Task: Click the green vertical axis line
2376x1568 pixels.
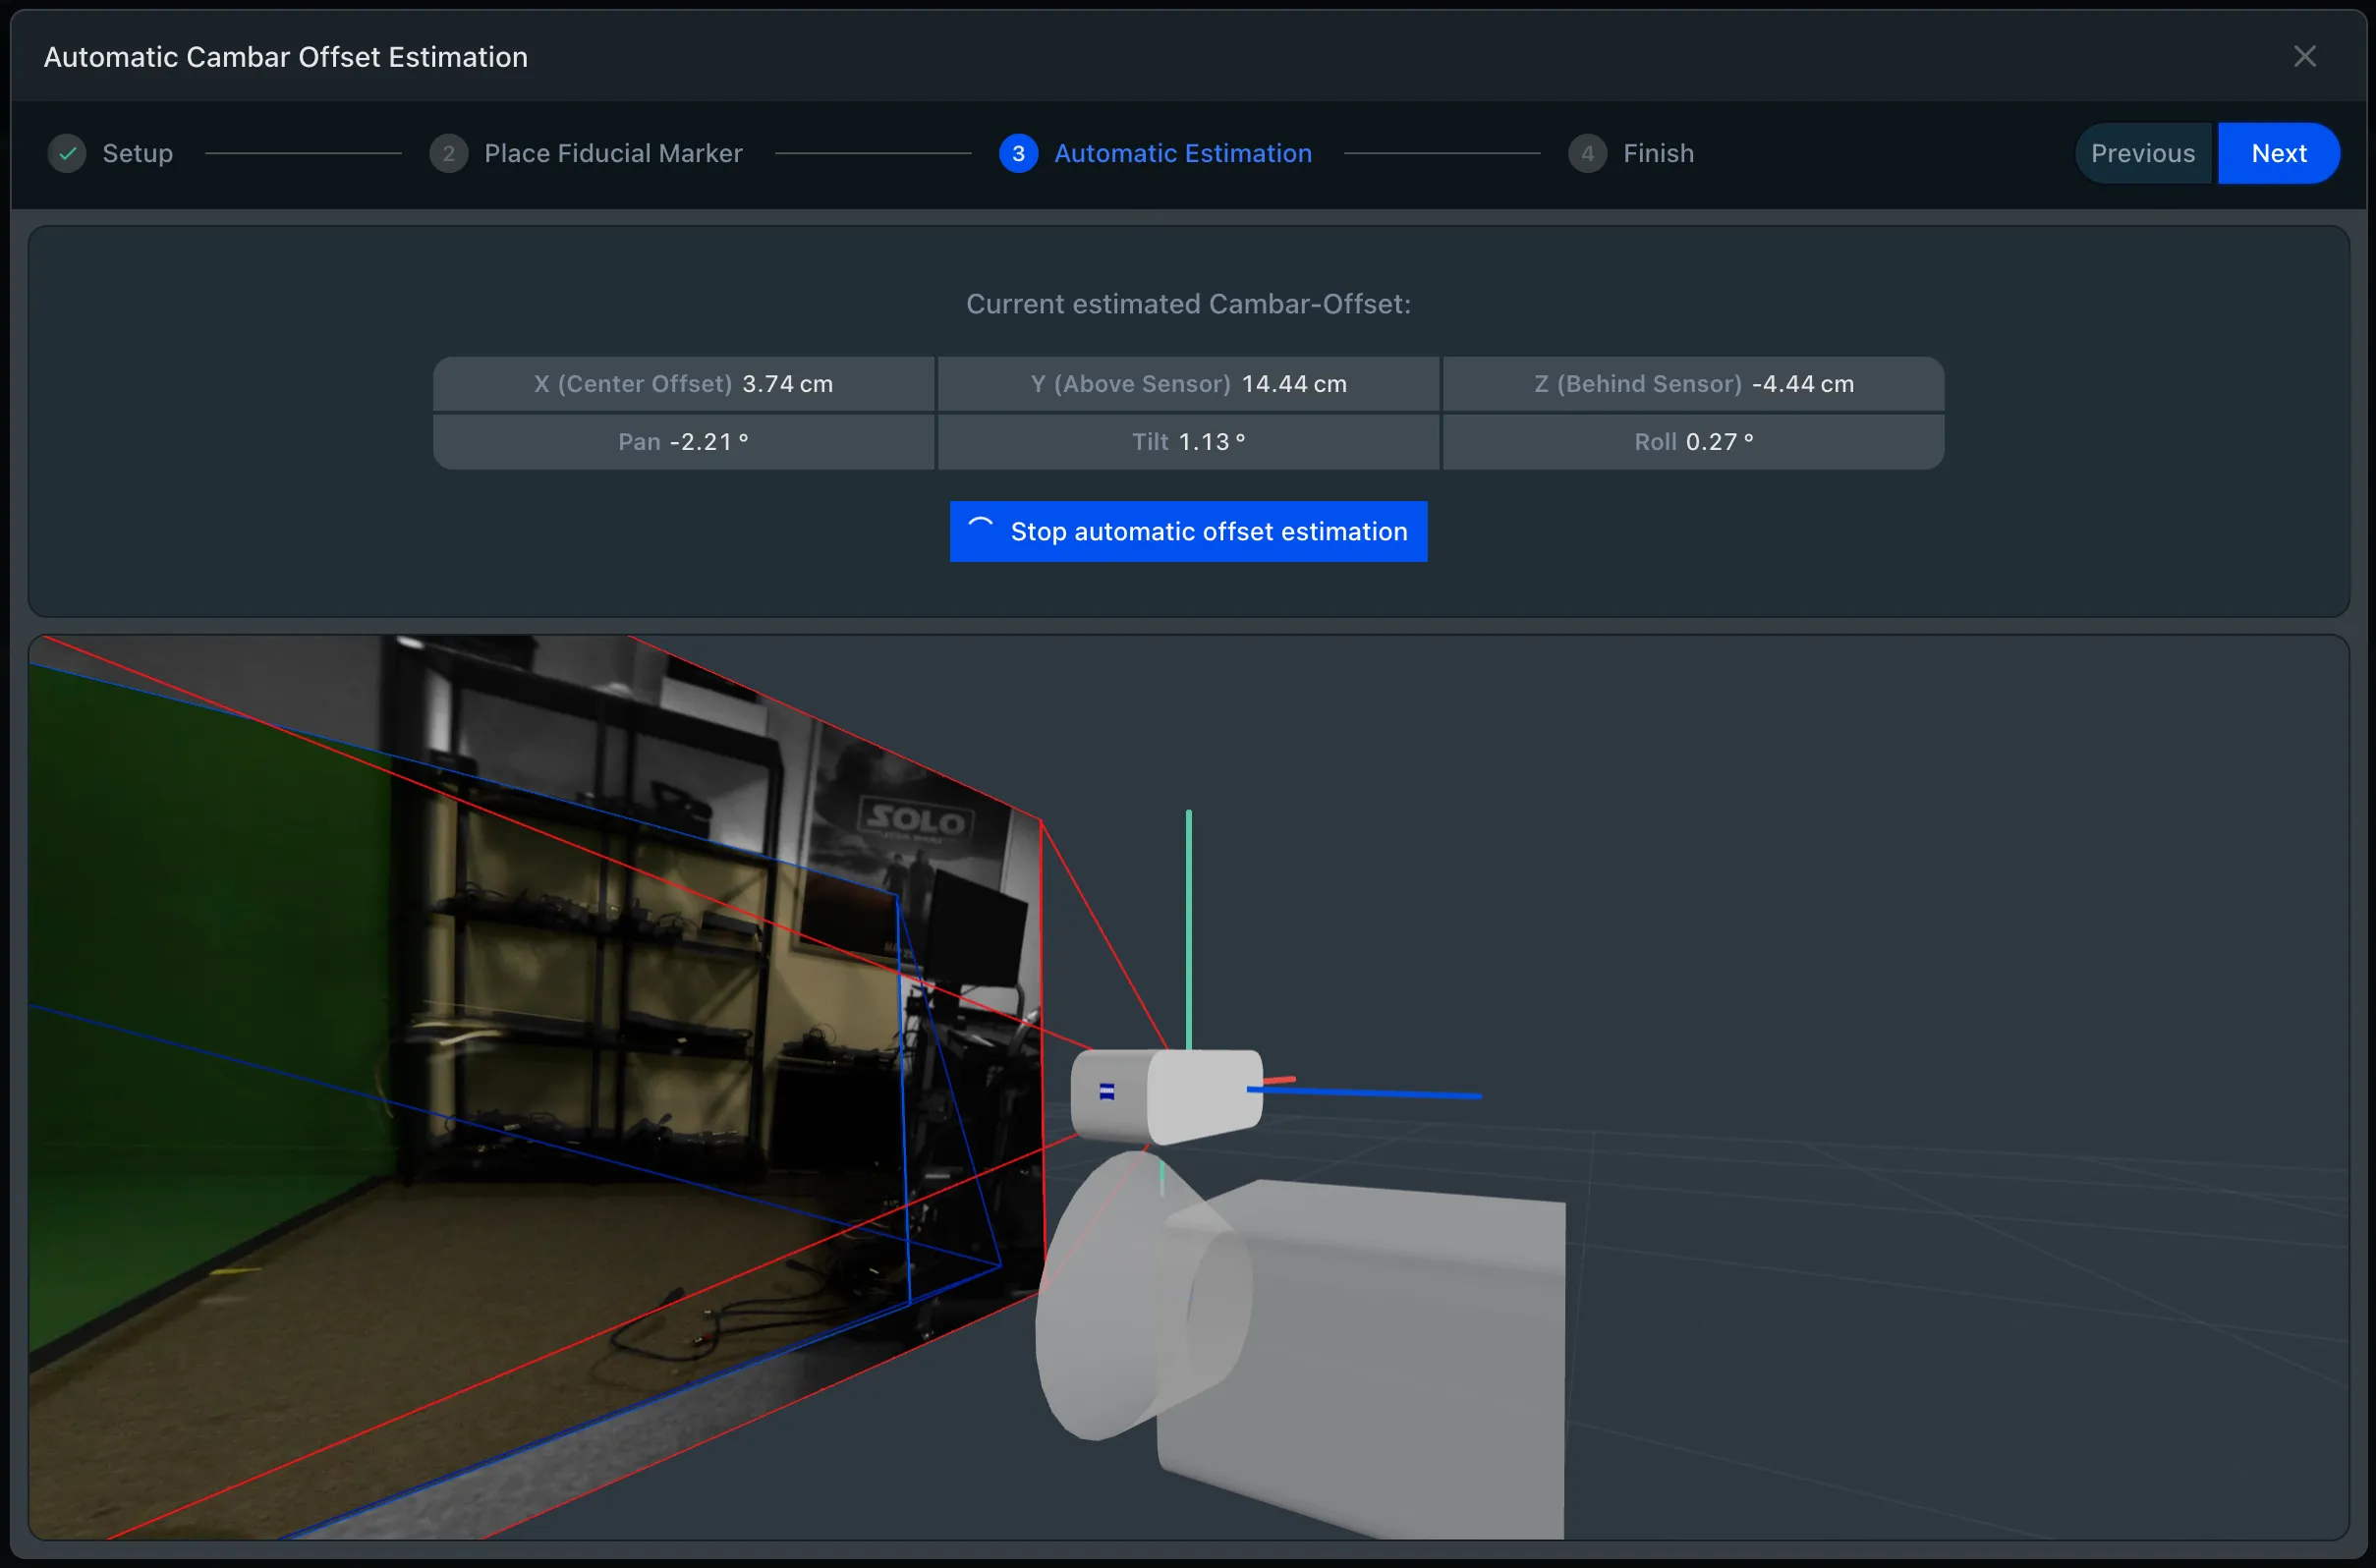Action: pyautogui.click(x=1188, y=930)
